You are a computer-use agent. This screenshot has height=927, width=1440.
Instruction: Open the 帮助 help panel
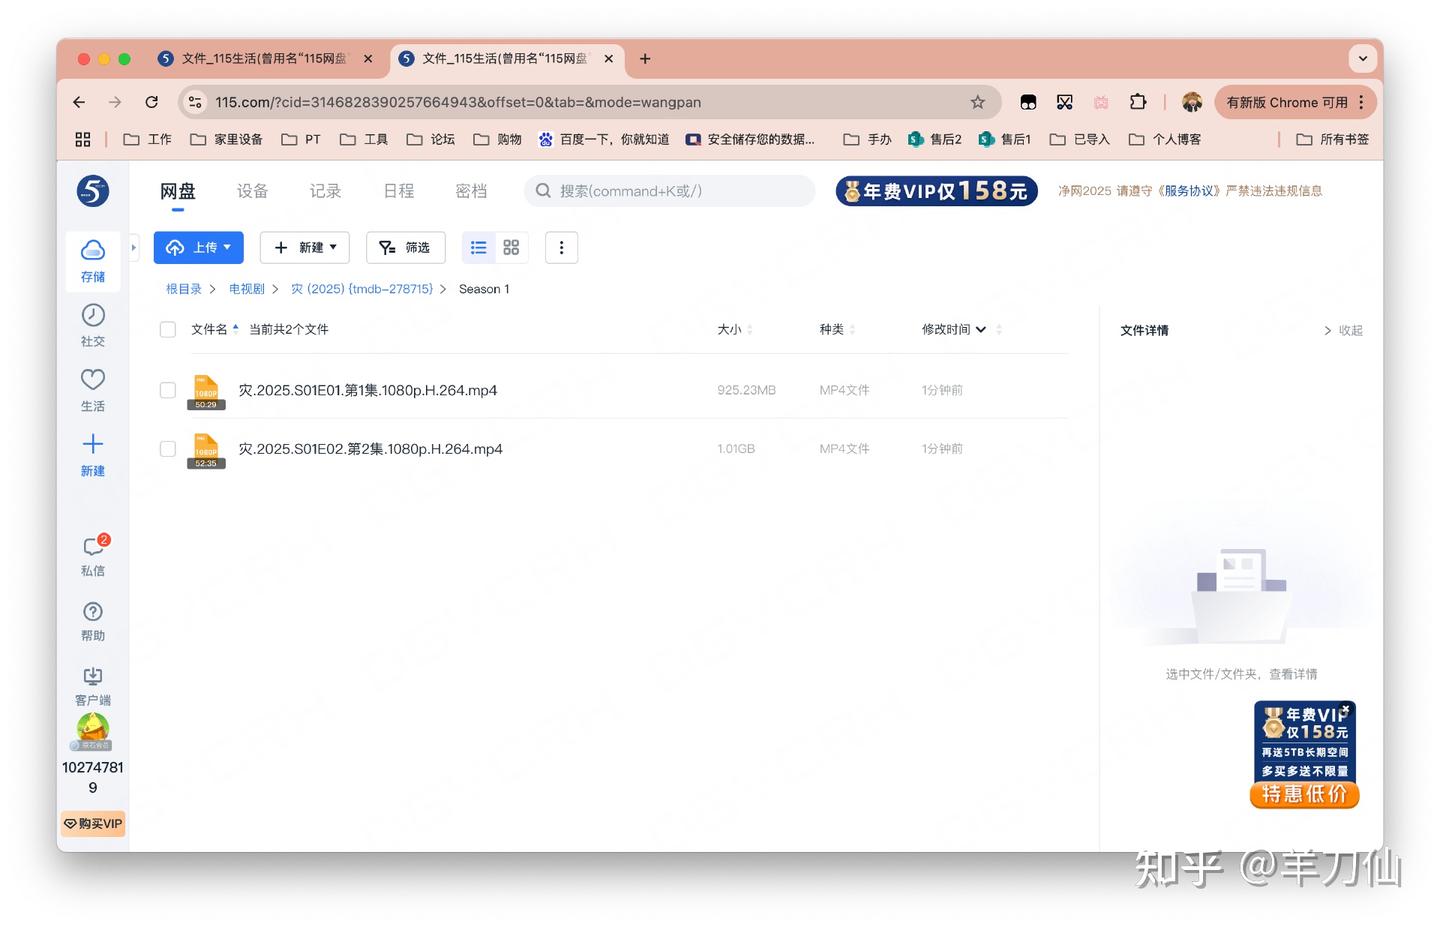[x=92, y=620]
